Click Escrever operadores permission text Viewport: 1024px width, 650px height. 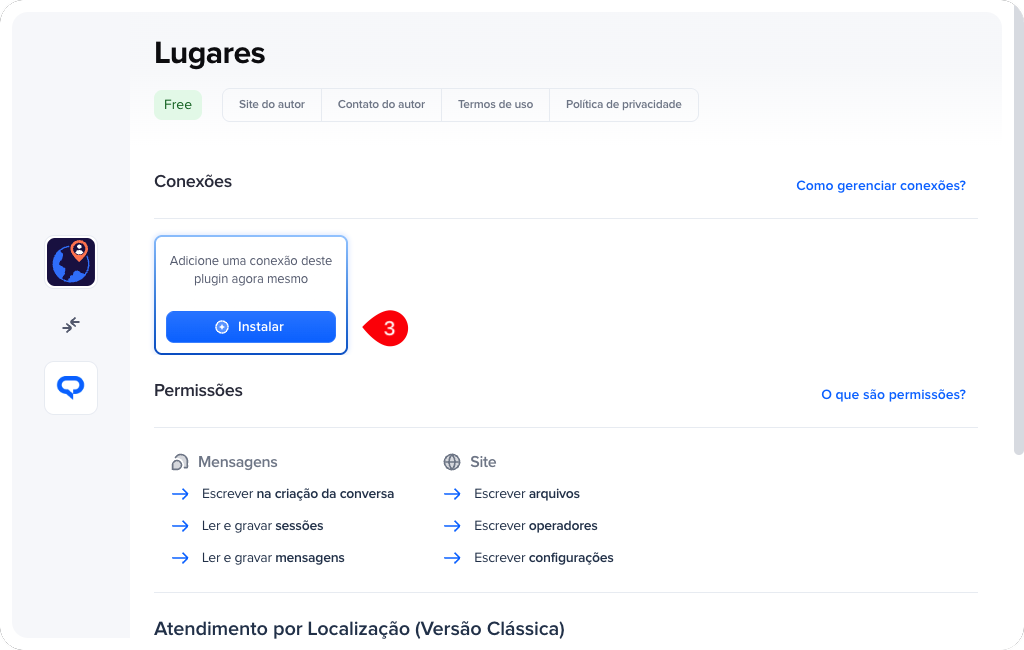[536, 526]
